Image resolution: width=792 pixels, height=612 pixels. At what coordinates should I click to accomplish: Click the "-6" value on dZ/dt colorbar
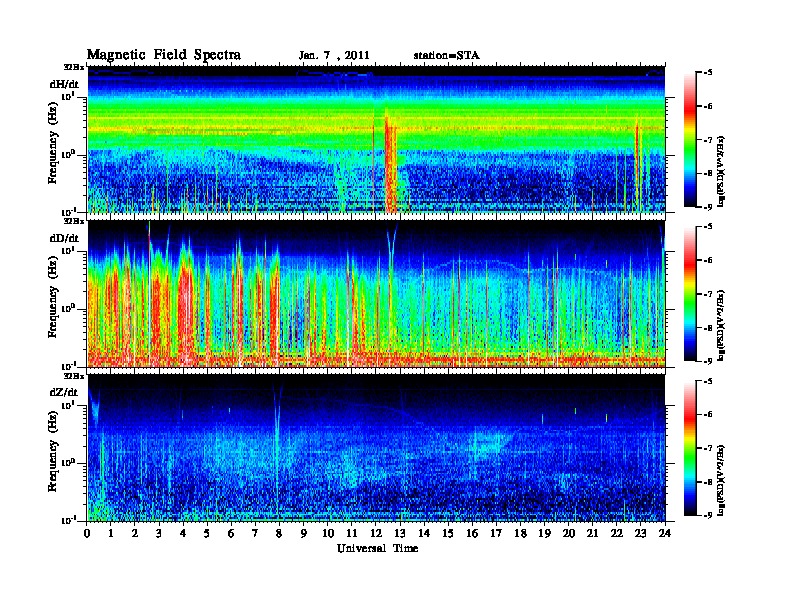(x=707, y=414)
